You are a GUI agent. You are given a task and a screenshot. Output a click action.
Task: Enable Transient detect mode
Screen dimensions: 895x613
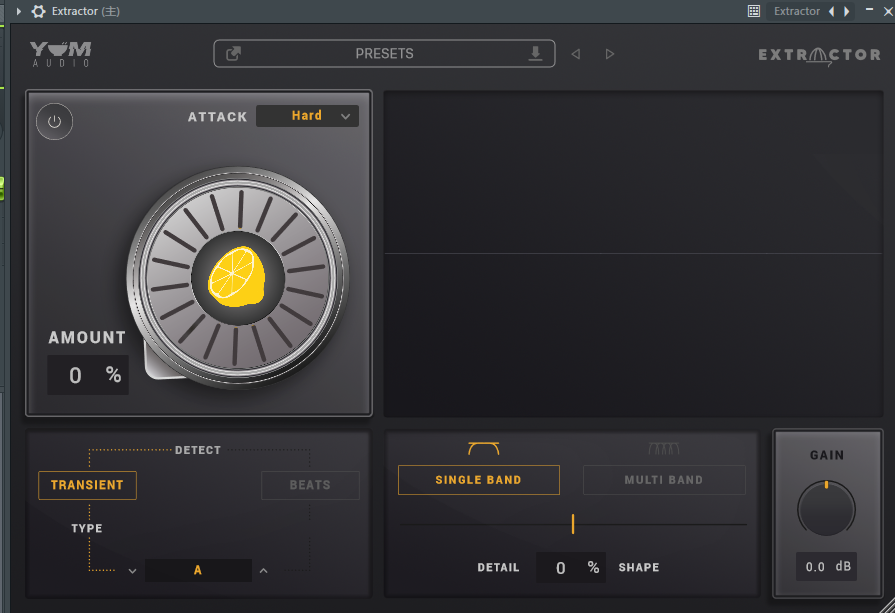tap(87, 485)
